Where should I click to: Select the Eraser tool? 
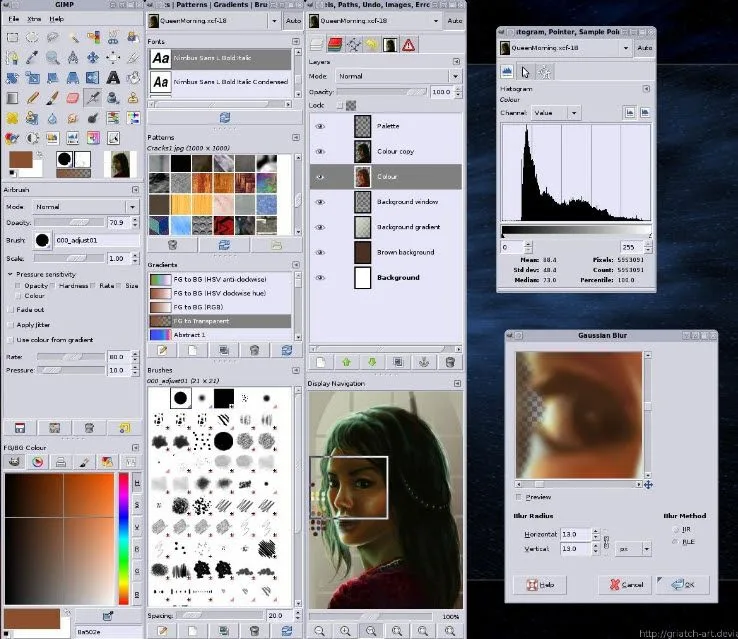coord(72,98)
